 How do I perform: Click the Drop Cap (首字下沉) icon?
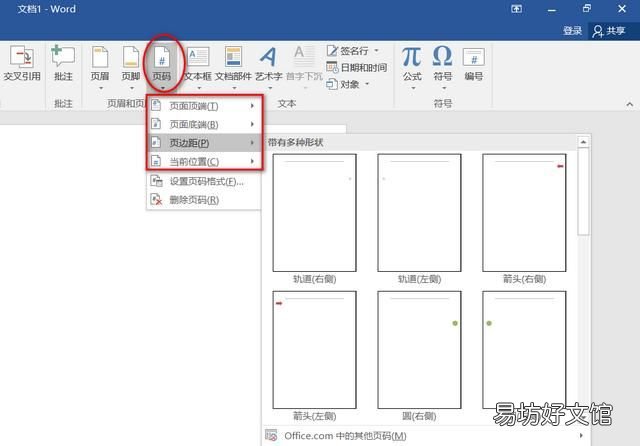click(x=304, y=57)
